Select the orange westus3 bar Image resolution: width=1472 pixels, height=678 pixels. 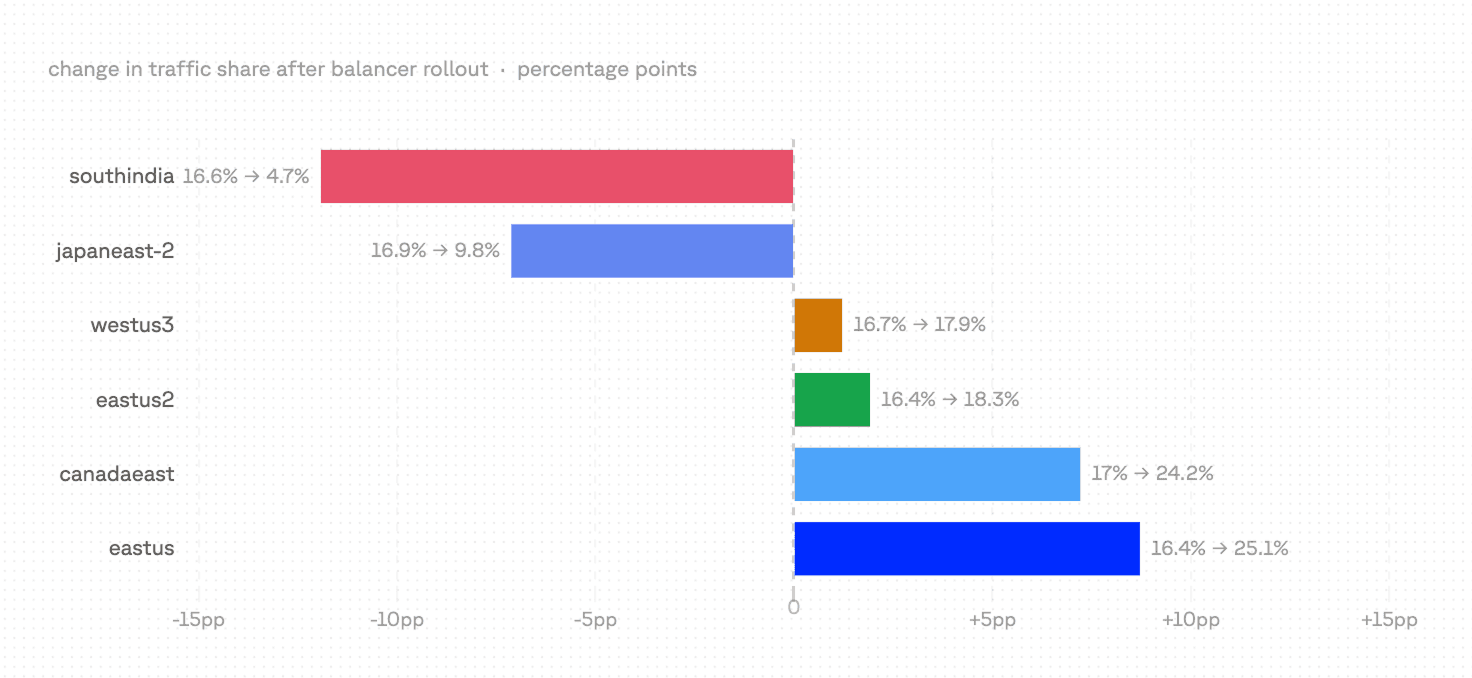click(818, 325)
